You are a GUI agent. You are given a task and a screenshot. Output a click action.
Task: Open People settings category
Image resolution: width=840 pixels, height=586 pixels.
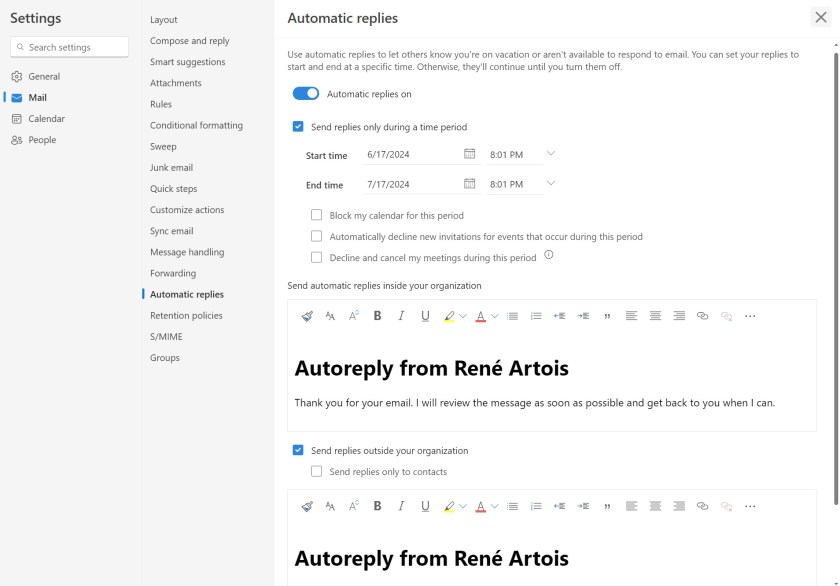tap(42, 140)
